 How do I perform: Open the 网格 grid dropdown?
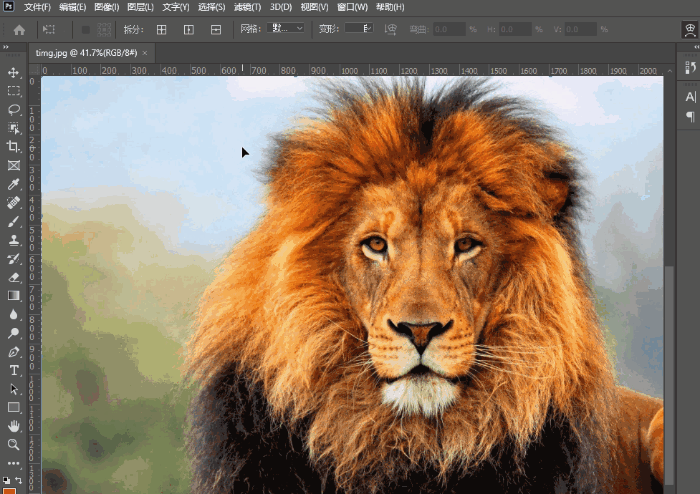(x=286, y=29)
